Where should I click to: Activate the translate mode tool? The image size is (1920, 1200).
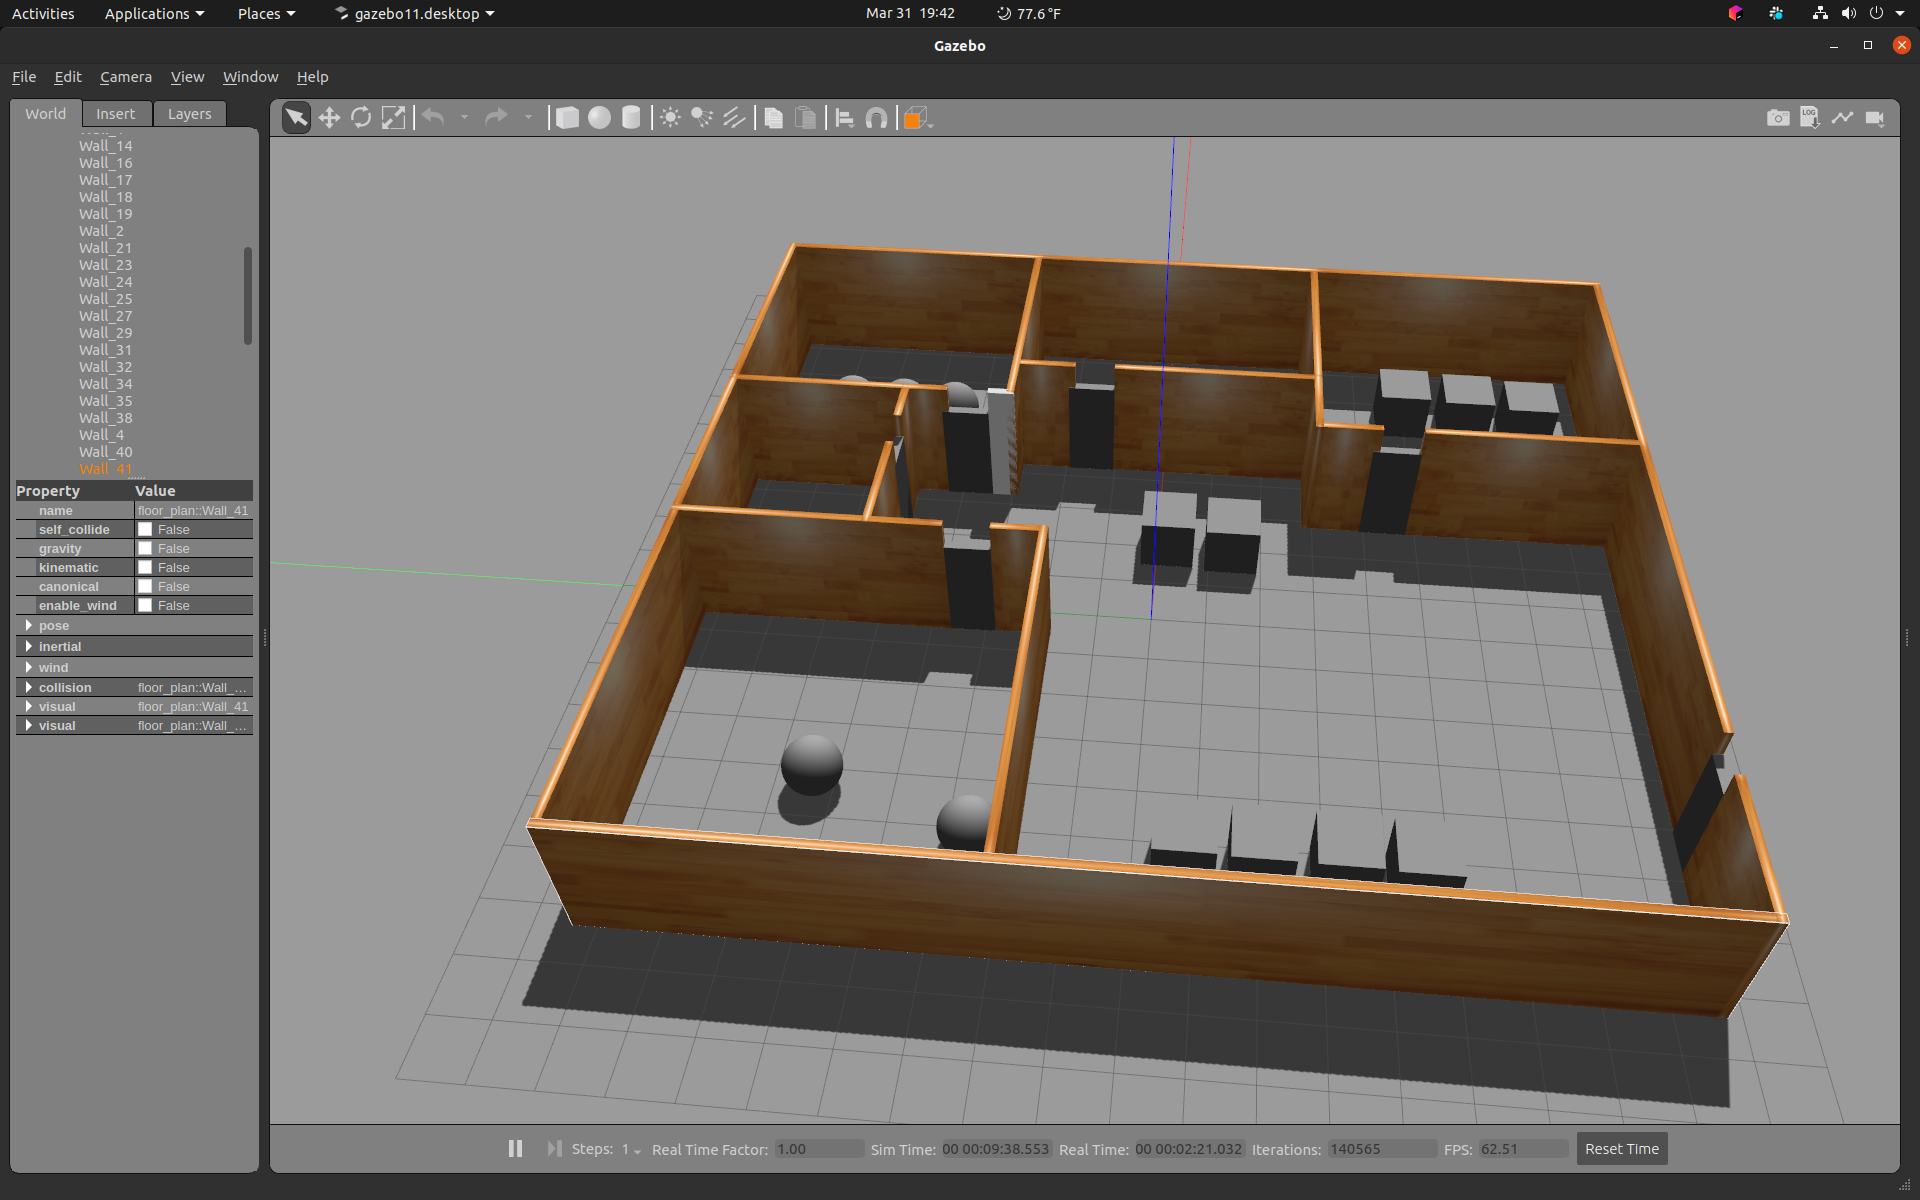[x=329, y=118]
